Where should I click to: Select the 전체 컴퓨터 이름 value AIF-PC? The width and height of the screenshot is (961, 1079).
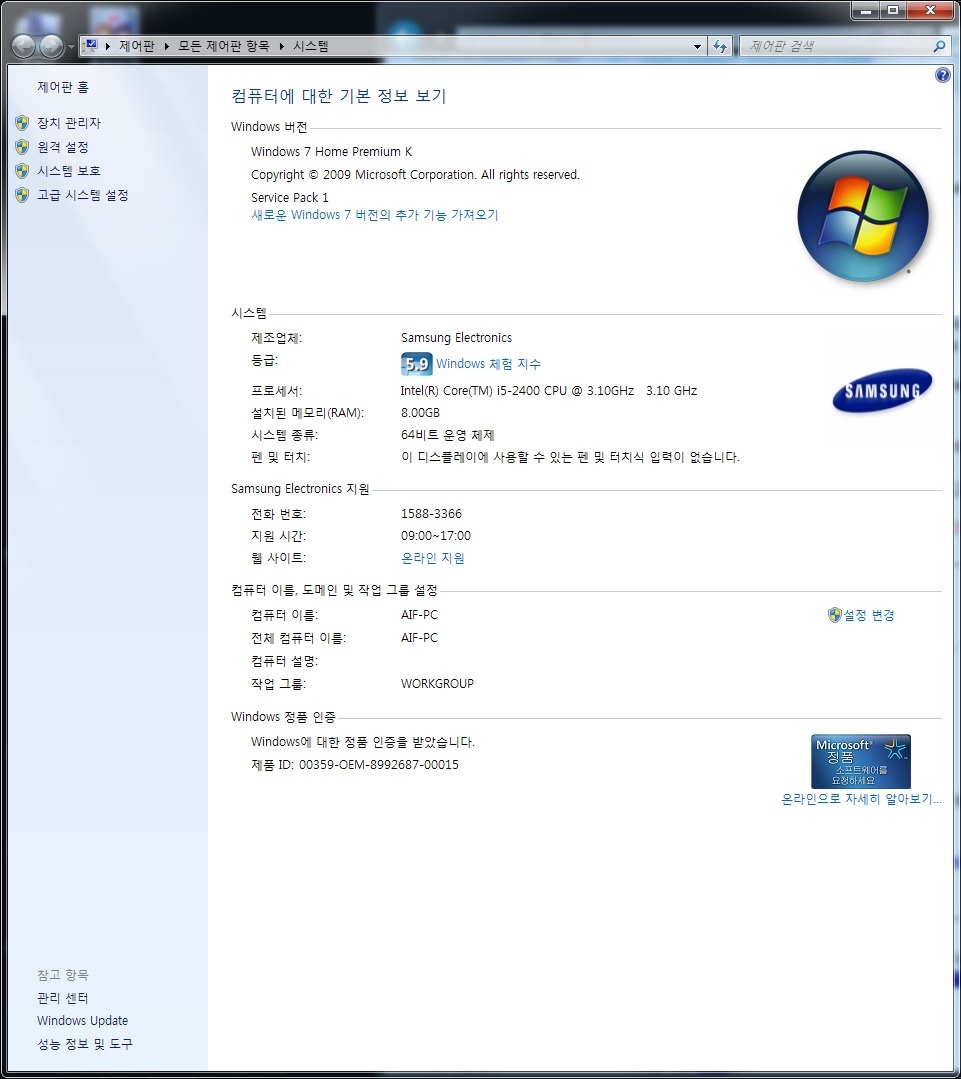point(419,638)
